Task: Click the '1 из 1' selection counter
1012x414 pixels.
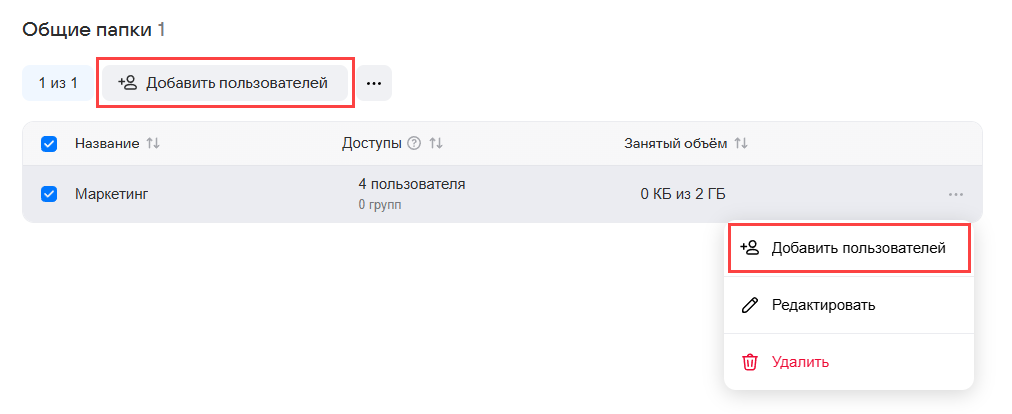Action: tap(58, 83)
